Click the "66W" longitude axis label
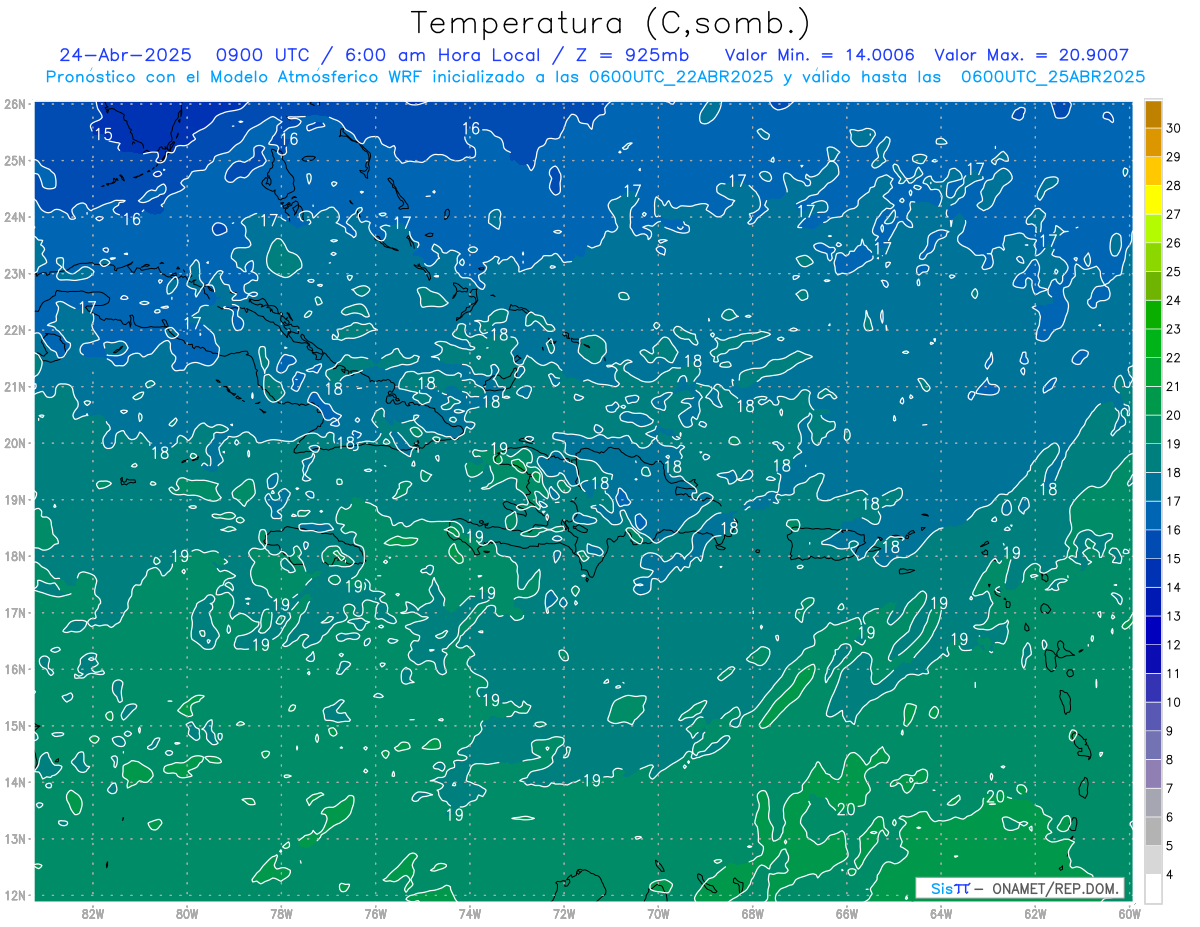 coord(846,912)
